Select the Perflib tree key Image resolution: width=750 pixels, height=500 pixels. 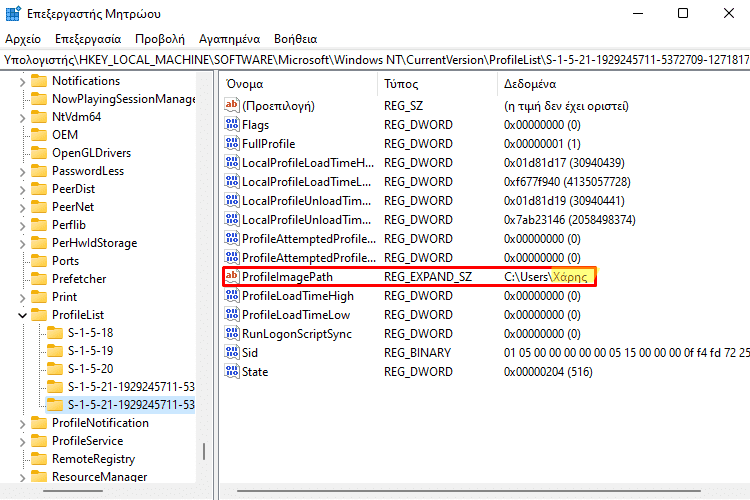point(68,225)
